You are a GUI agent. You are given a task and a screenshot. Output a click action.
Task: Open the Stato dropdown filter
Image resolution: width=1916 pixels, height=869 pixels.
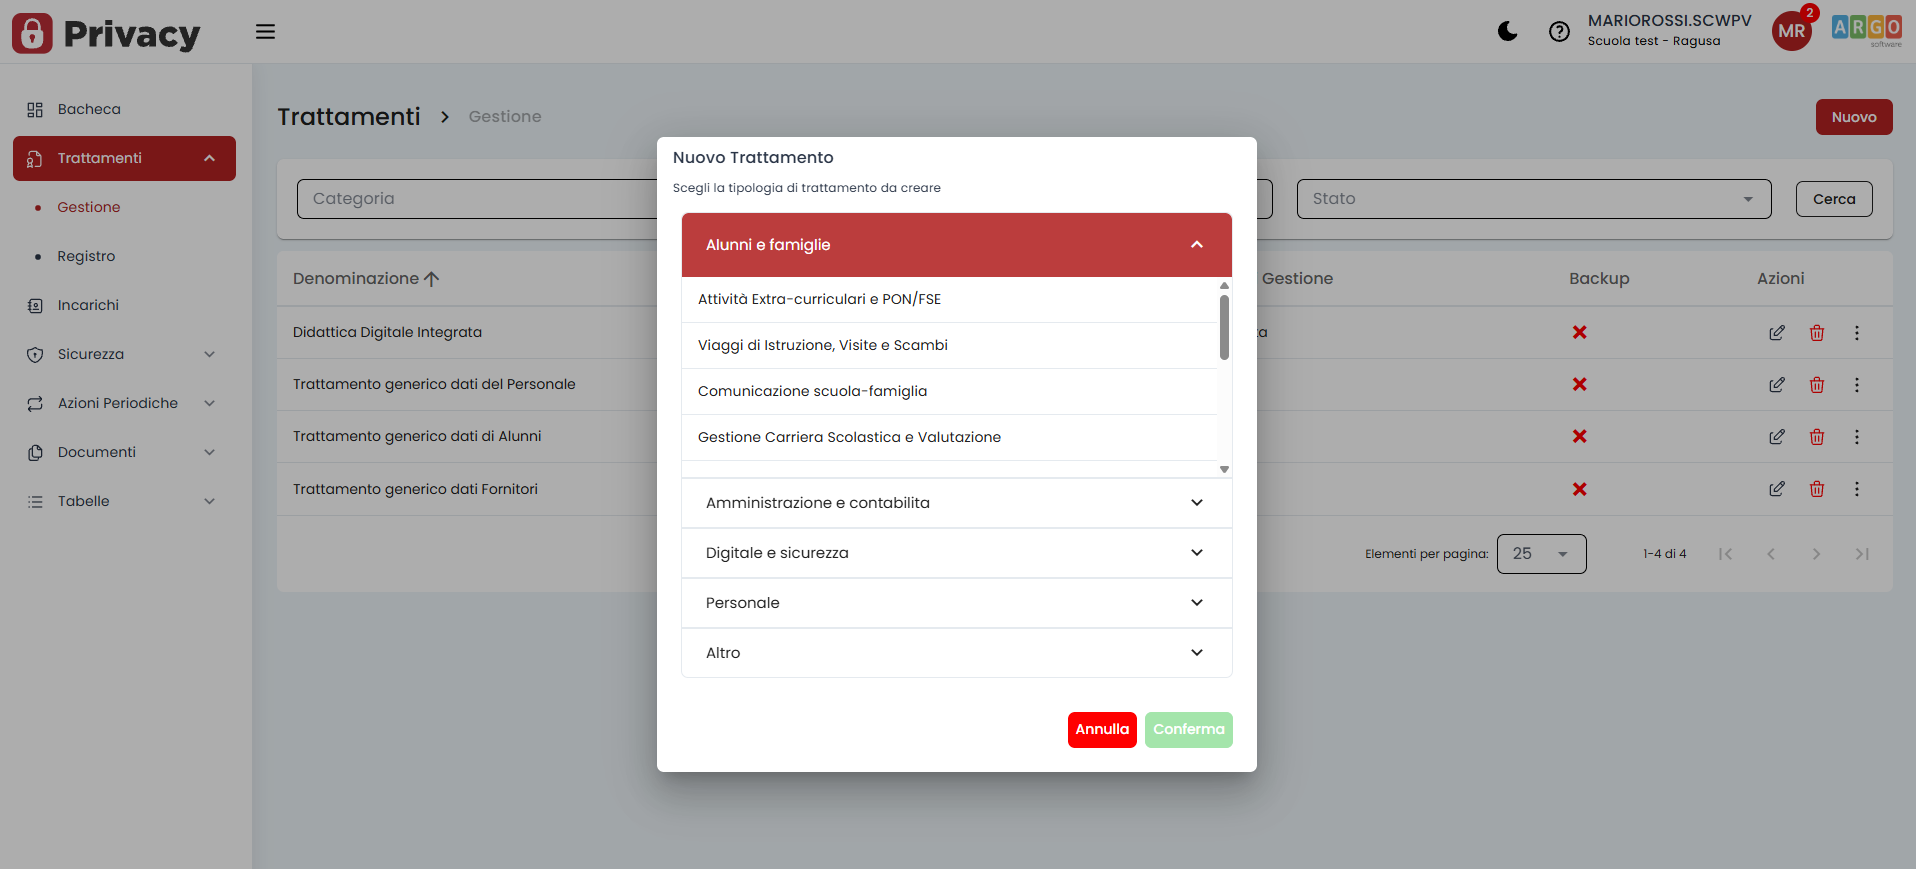1532,199
